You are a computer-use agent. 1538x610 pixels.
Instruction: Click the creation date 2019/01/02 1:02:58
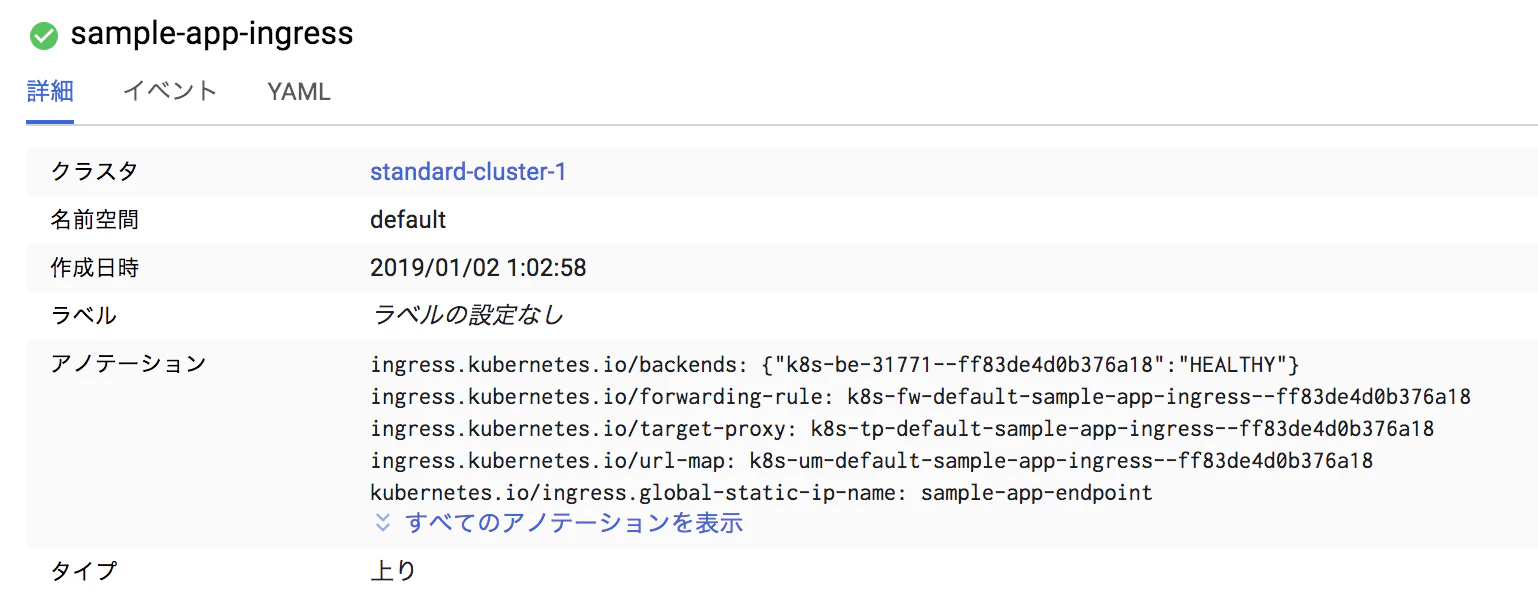(x=478, y=268)
